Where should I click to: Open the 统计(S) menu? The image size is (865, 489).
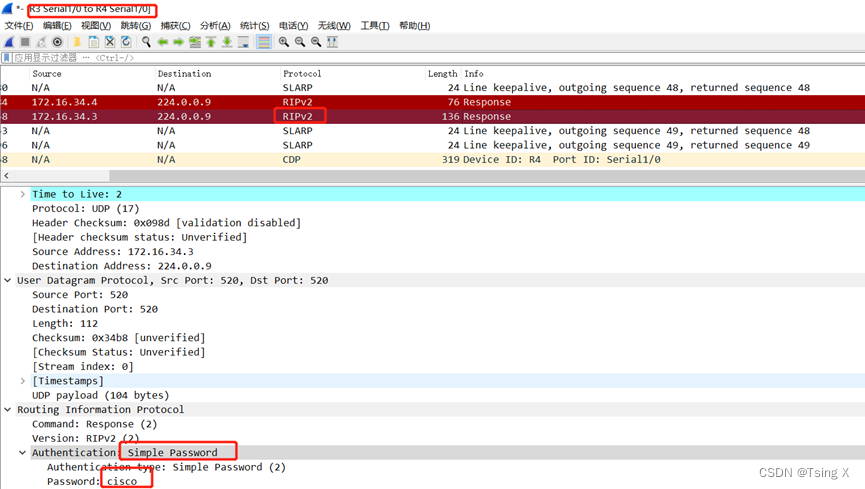coord(255,25)
